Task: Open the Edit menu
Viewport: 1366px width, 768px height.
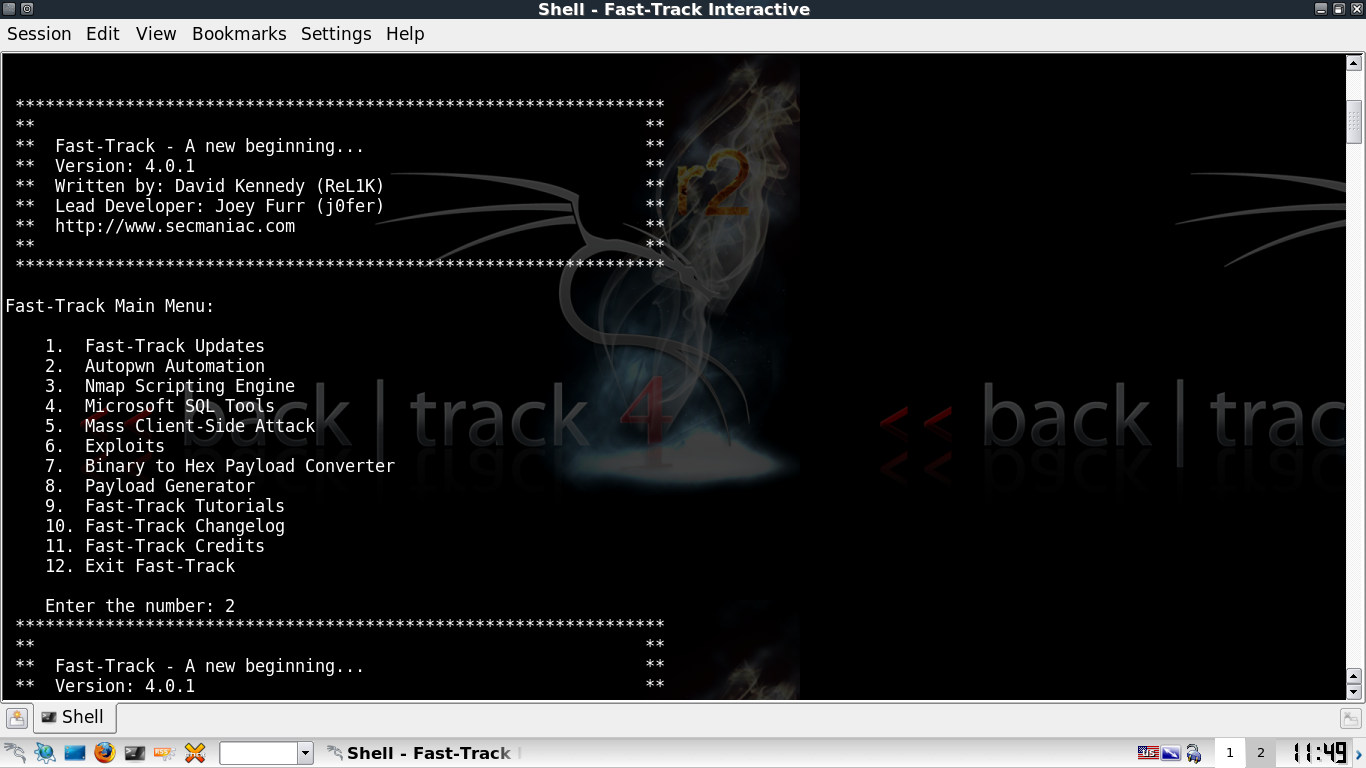Action: coord(103,34)
